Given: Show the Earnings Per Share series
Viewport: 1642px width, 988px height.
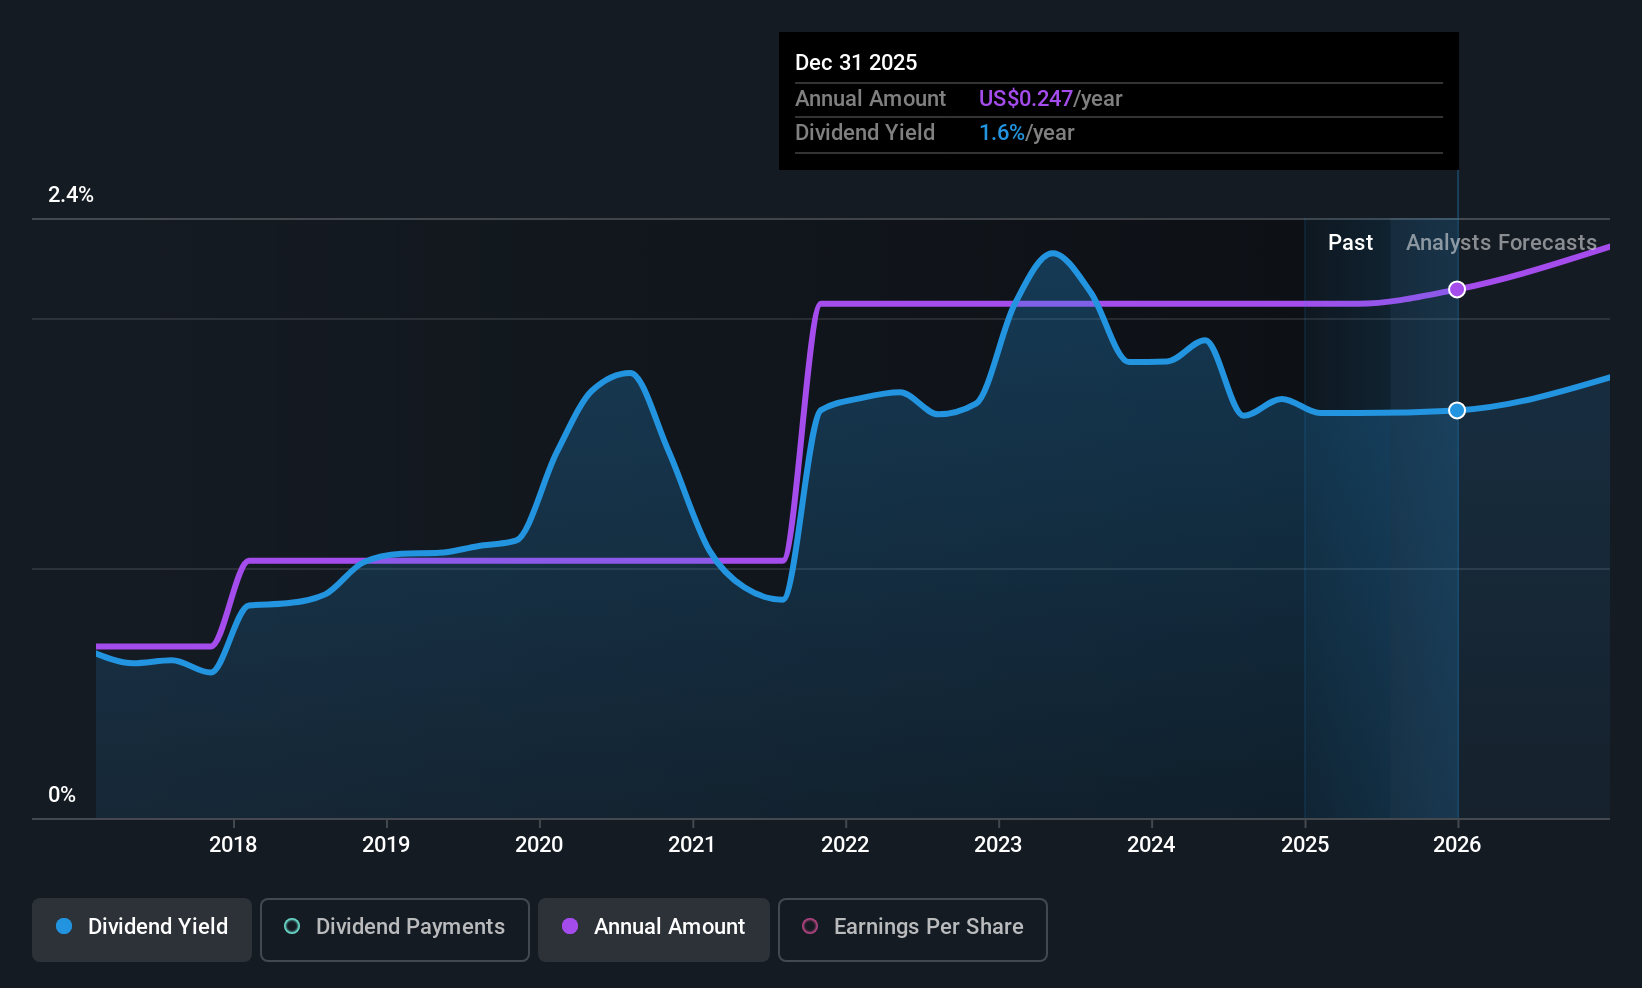Looking at the screenshot, I should pyautogui.click(x=912, y=929).
